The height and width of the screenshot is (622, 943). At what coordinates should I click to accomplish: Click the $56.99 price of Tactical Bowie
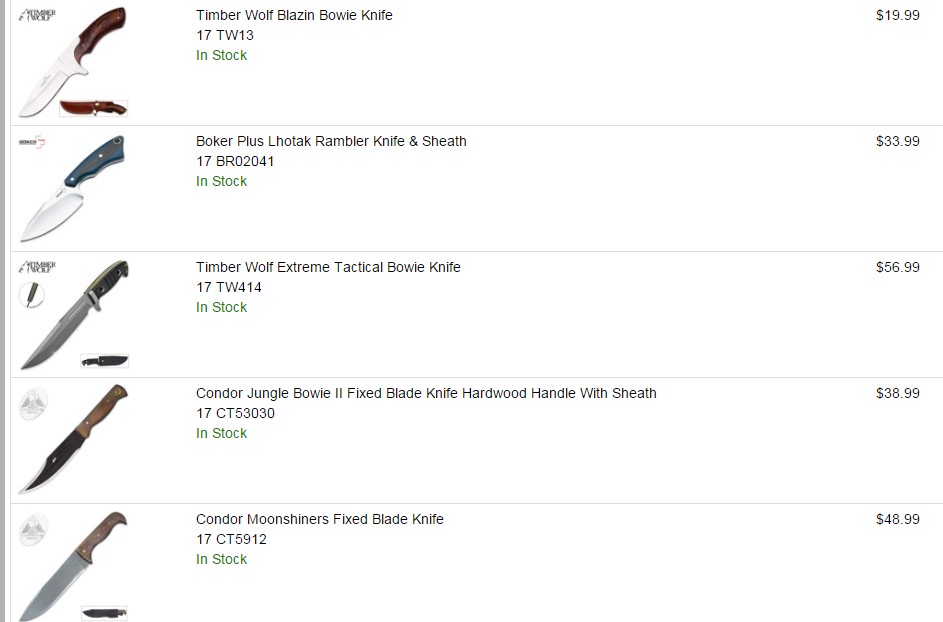pyautogui.click(x=898, y=267)
